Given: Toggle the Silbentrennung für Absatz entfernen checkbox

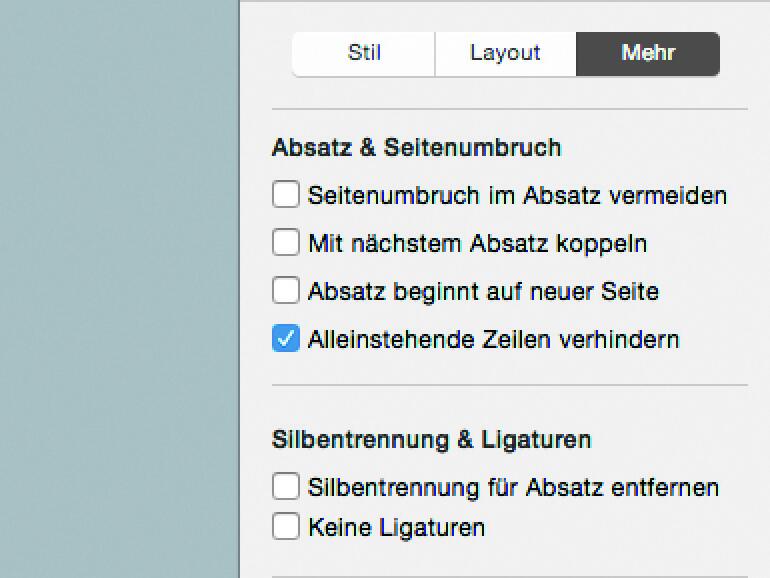Looking at the screenshot, I should [x=286, y=487].
